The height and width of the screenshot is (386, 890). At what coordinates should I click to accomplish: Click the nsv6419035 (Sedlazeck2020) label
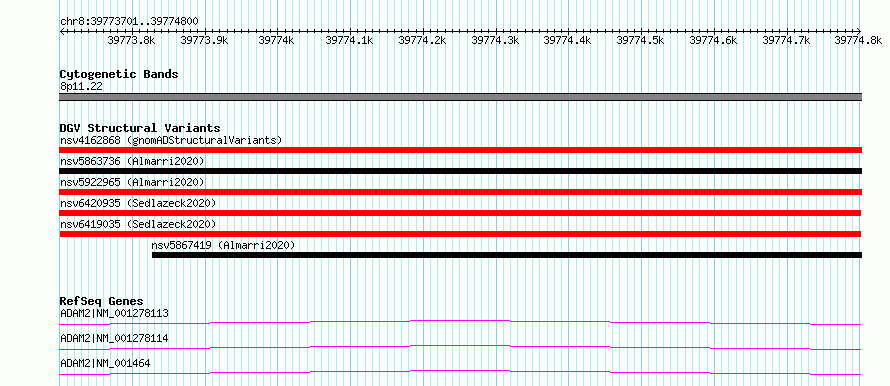tap(138, 224)
